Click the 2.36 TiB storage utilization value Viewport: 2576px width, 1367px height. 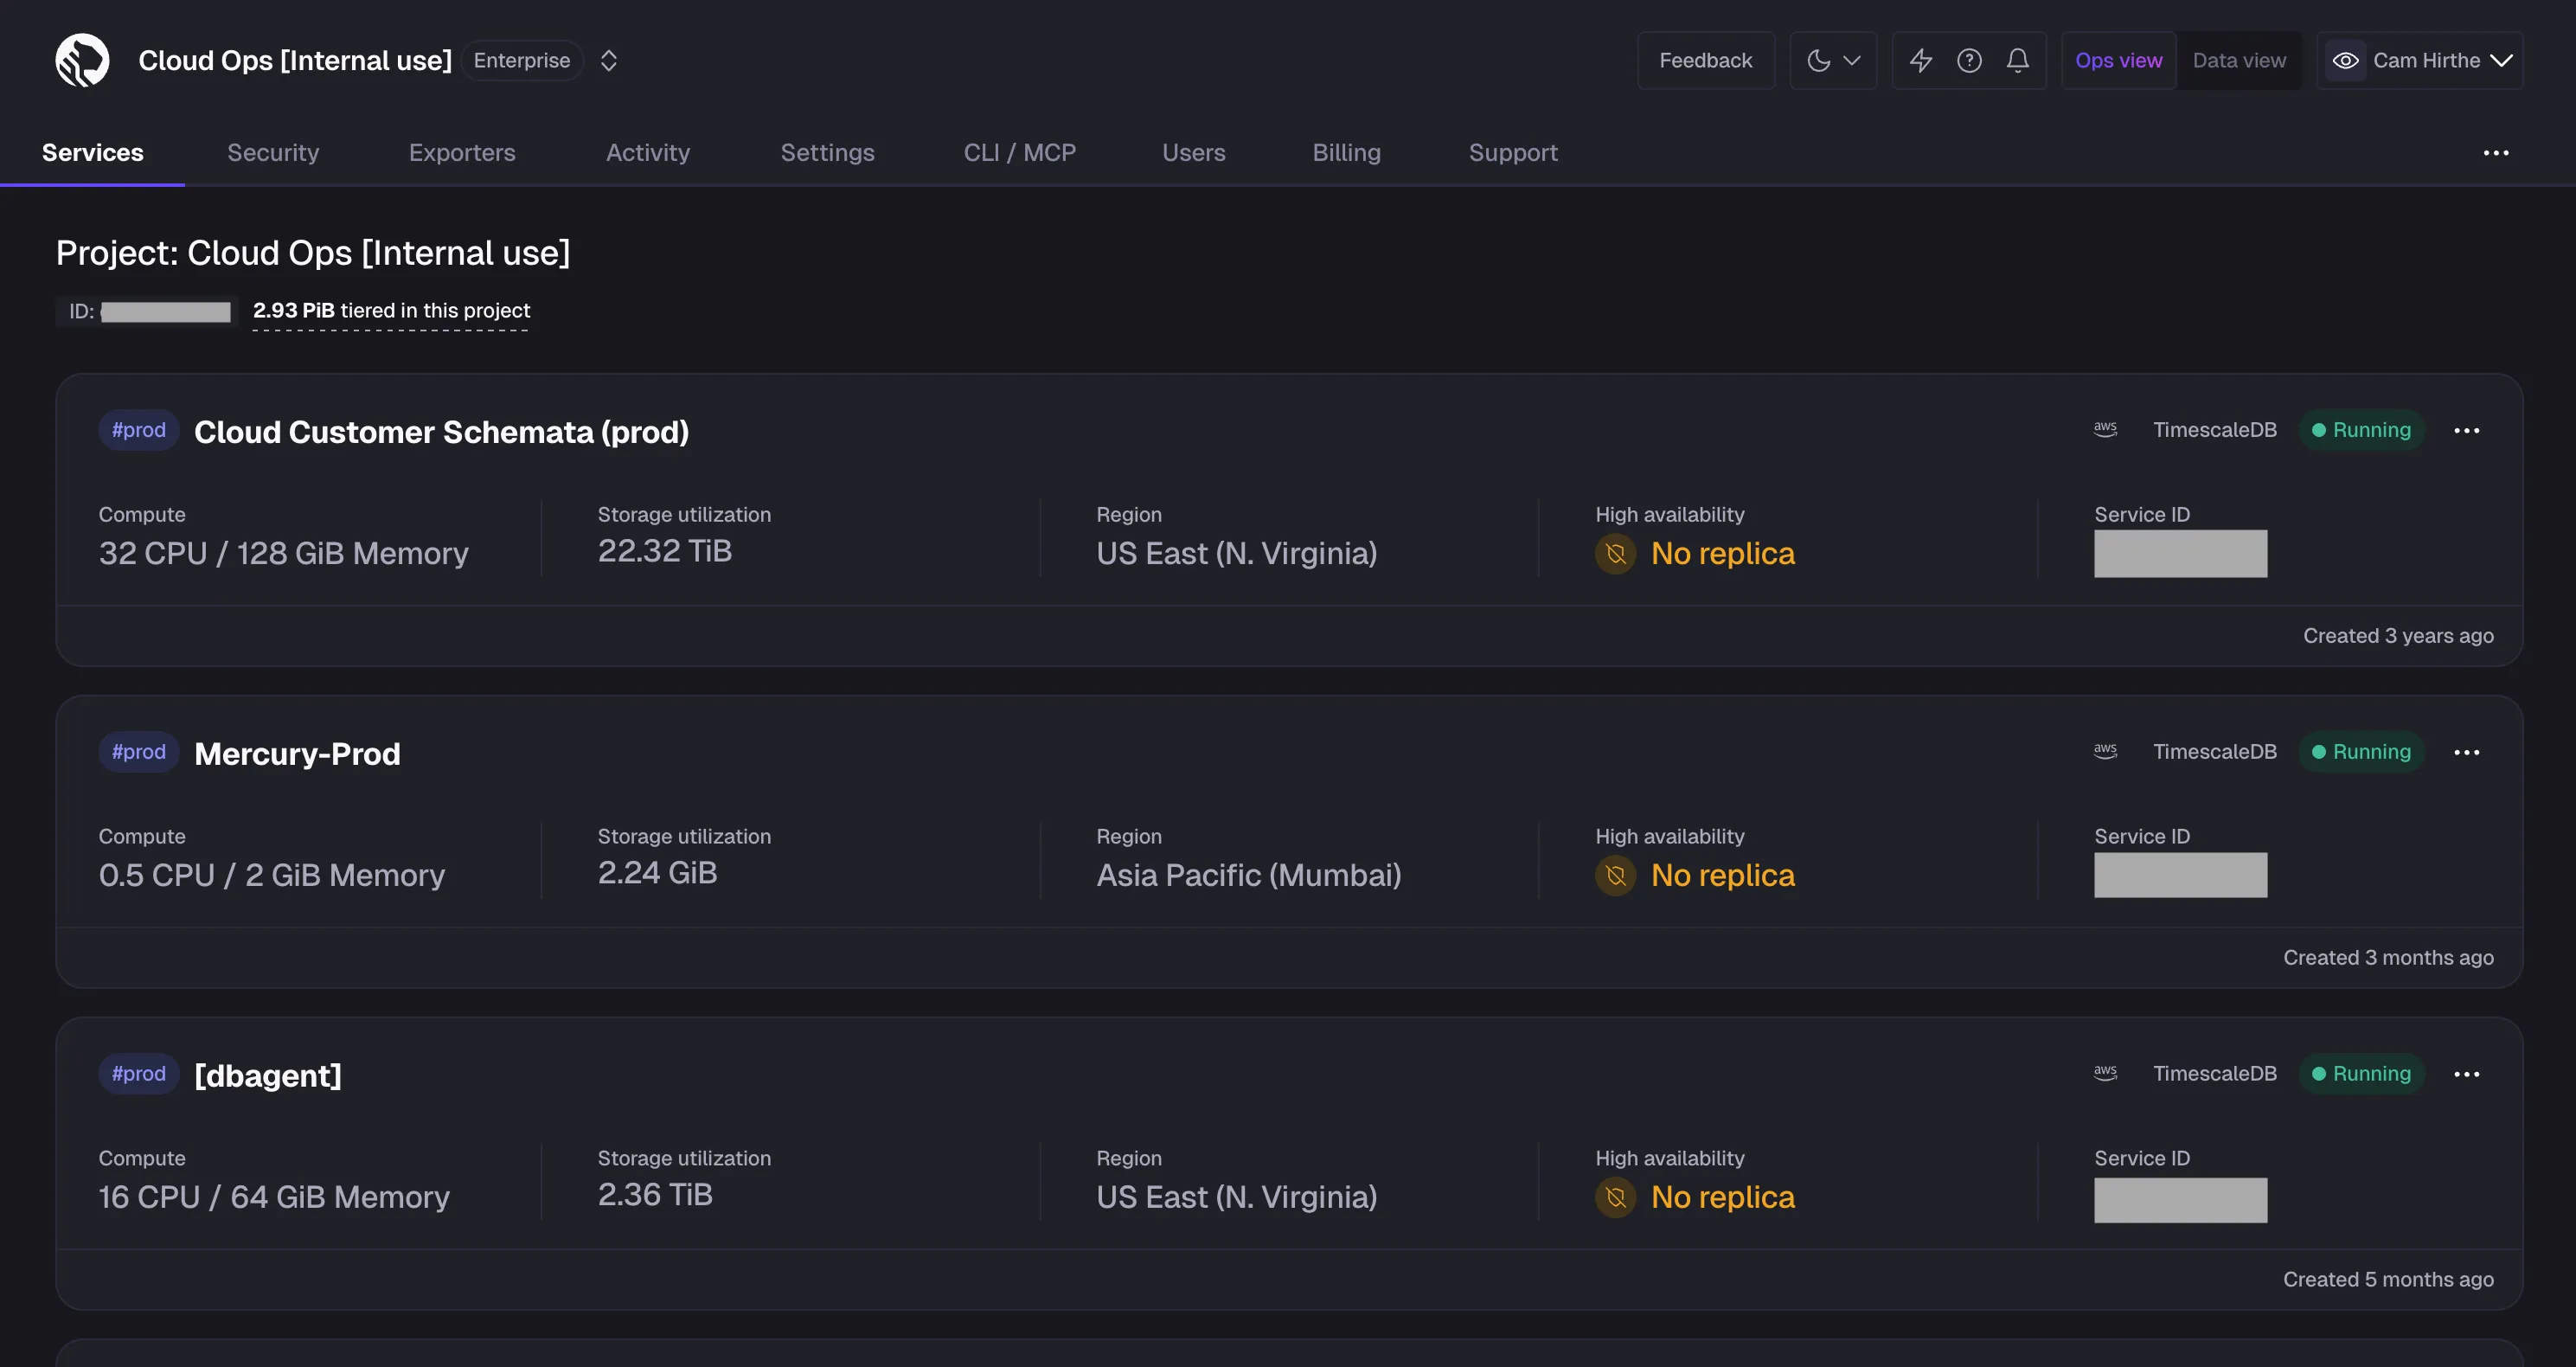[655, 1195]
